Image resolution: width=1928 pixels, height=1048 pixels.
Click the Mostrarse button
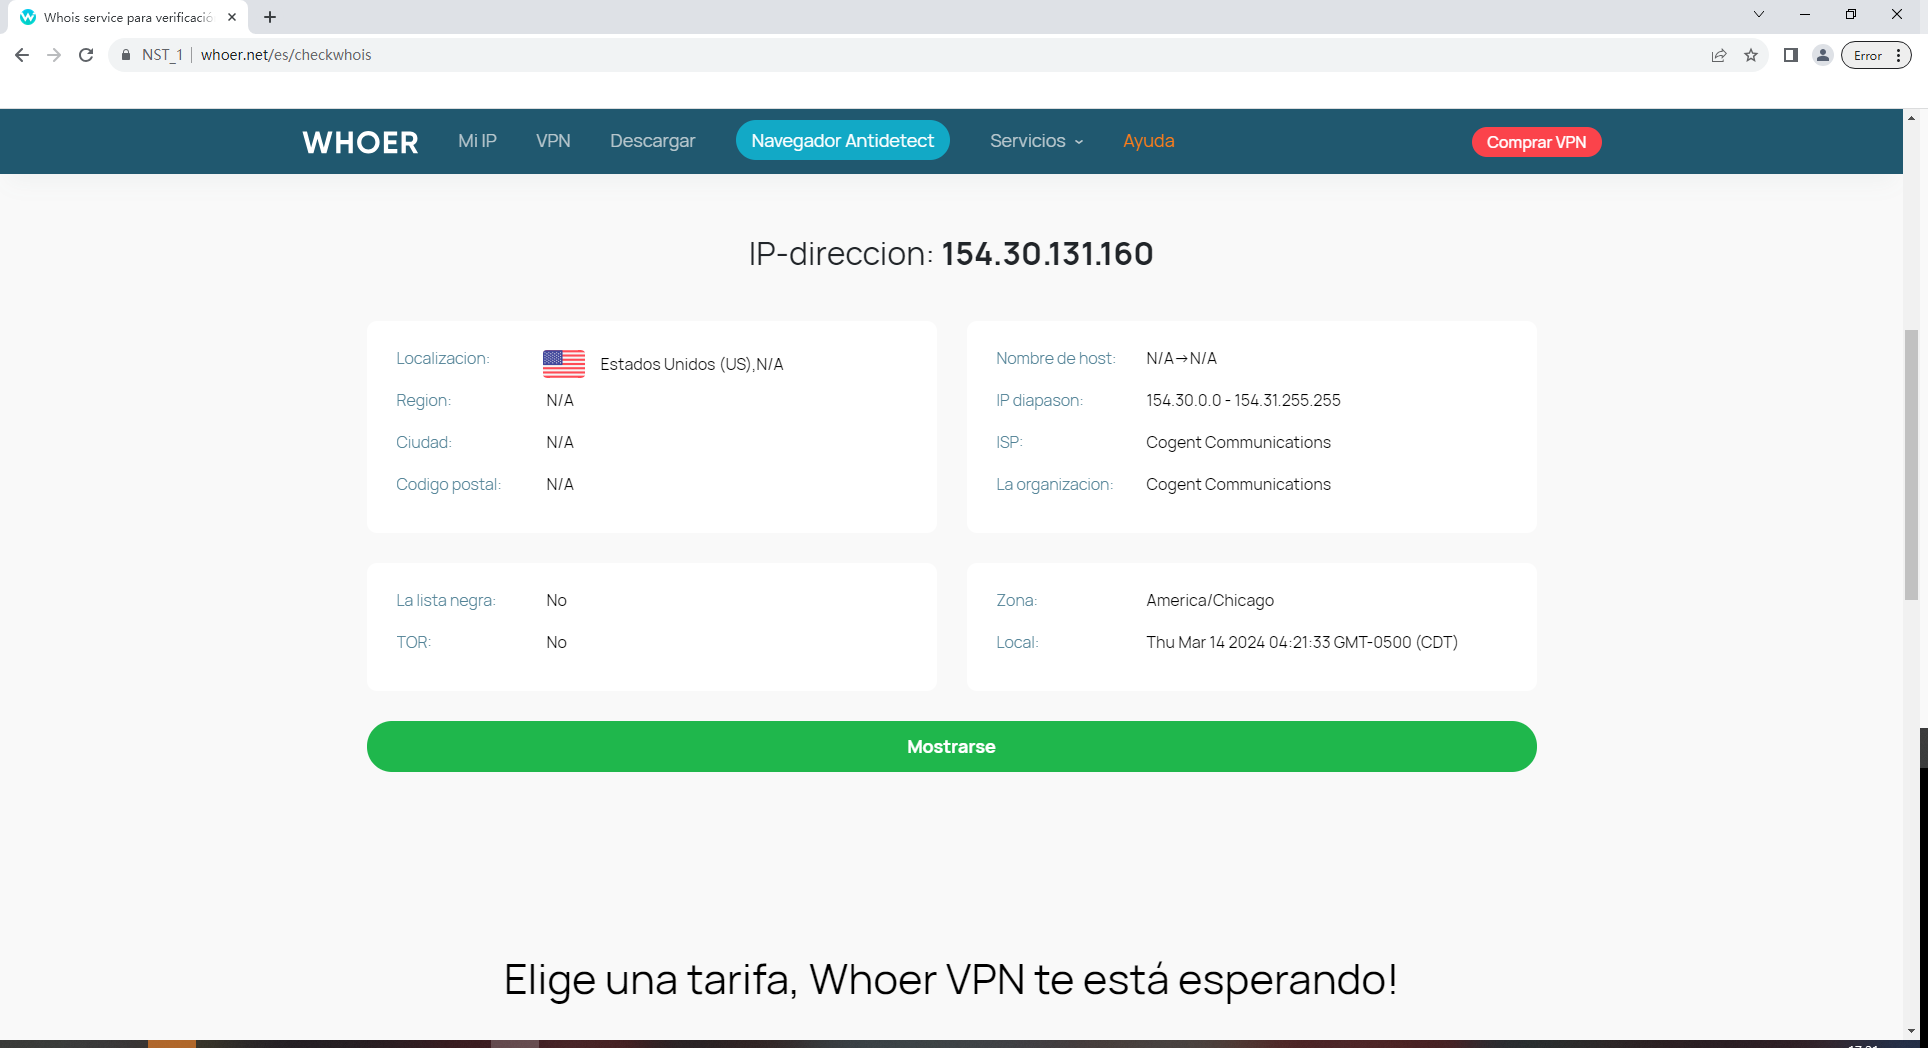950,746
